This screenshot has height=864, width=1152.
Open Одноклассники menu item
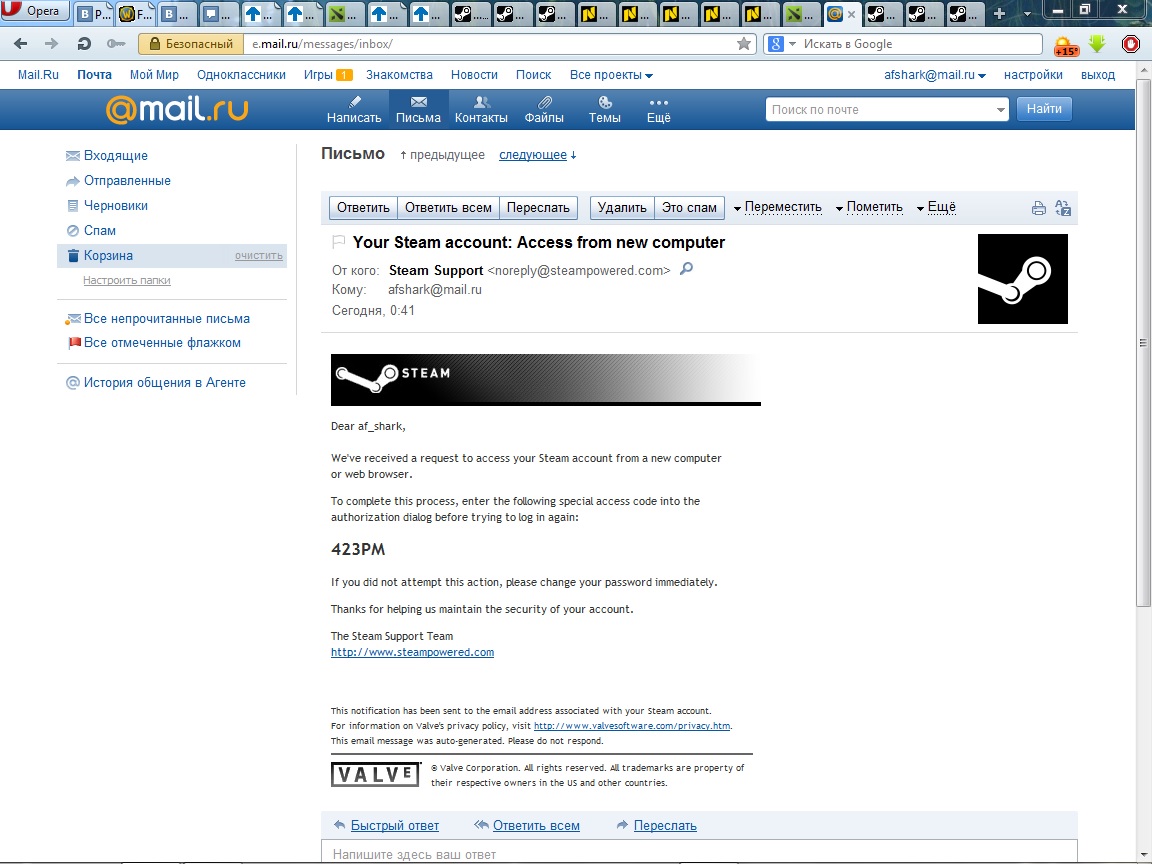click(x=241, y=75)
